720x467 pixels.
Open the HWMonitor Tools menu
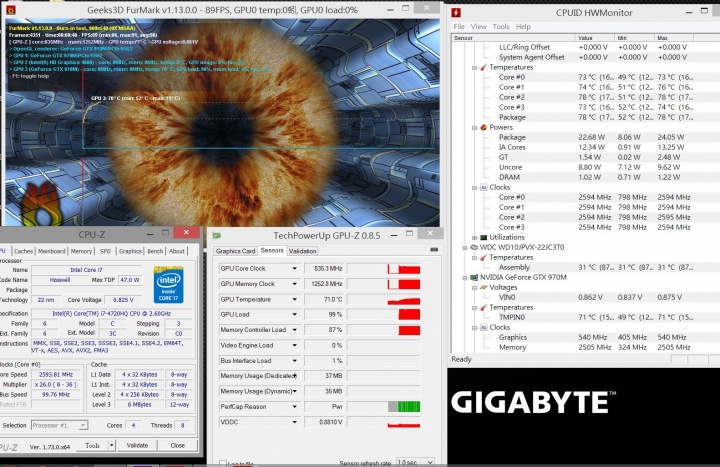(x=501, y=27)
